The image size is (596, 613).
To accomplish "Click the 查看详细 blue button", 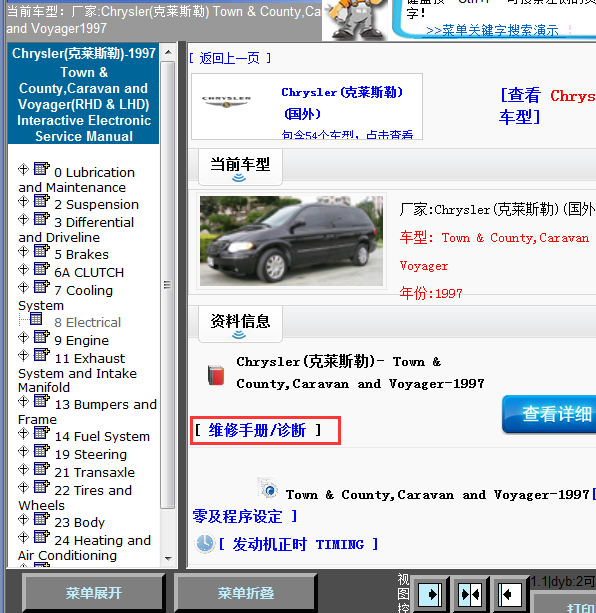I will [549, 414].
